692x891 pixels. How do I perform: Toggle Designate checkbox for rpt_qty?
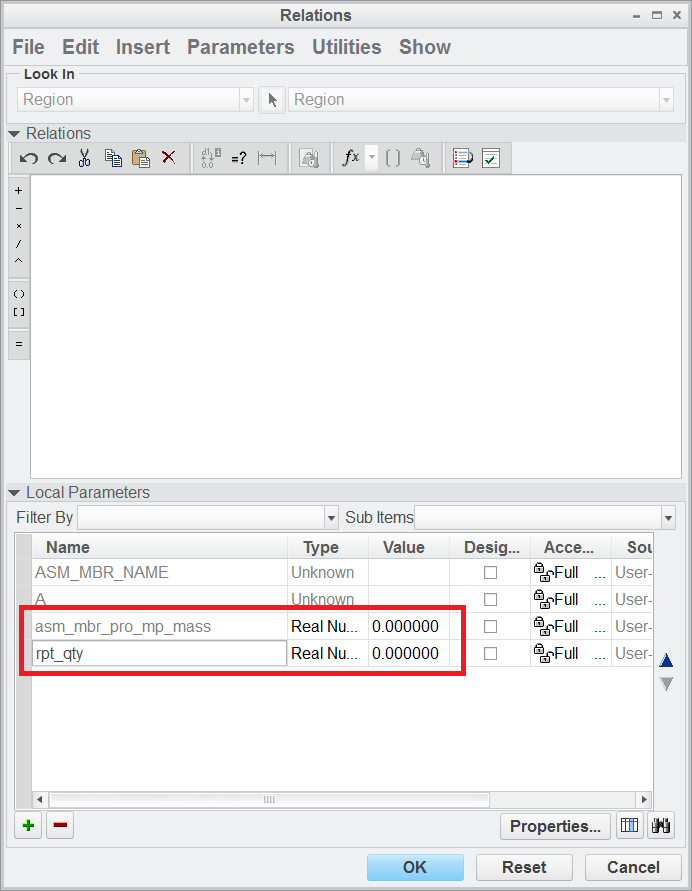point(490,653)
